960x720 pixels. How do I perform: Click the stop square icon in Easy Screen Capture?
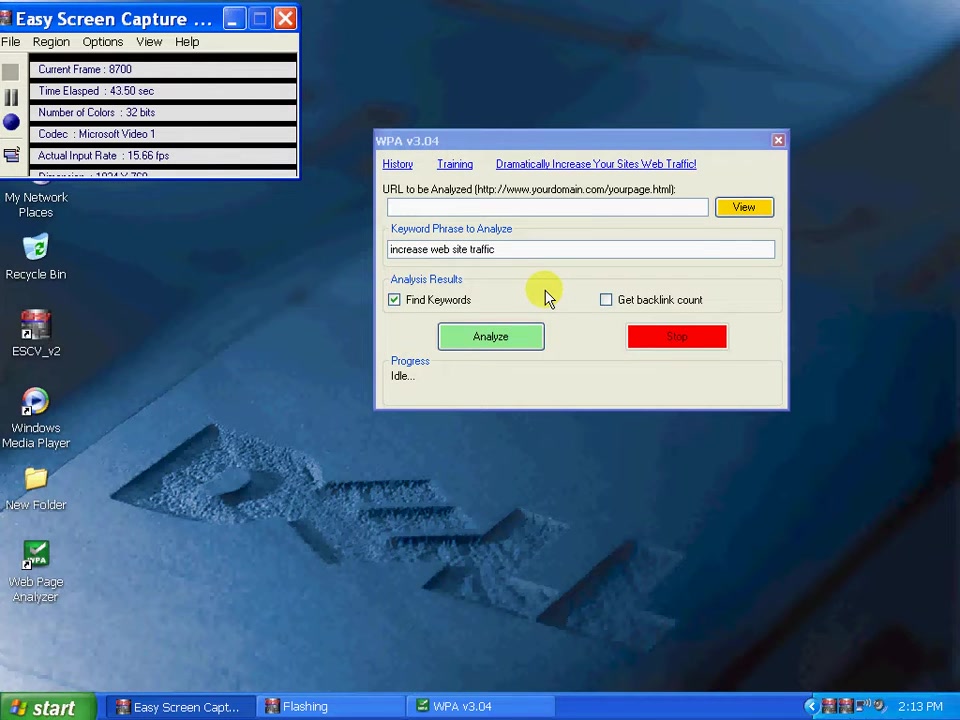click(11, 72)
